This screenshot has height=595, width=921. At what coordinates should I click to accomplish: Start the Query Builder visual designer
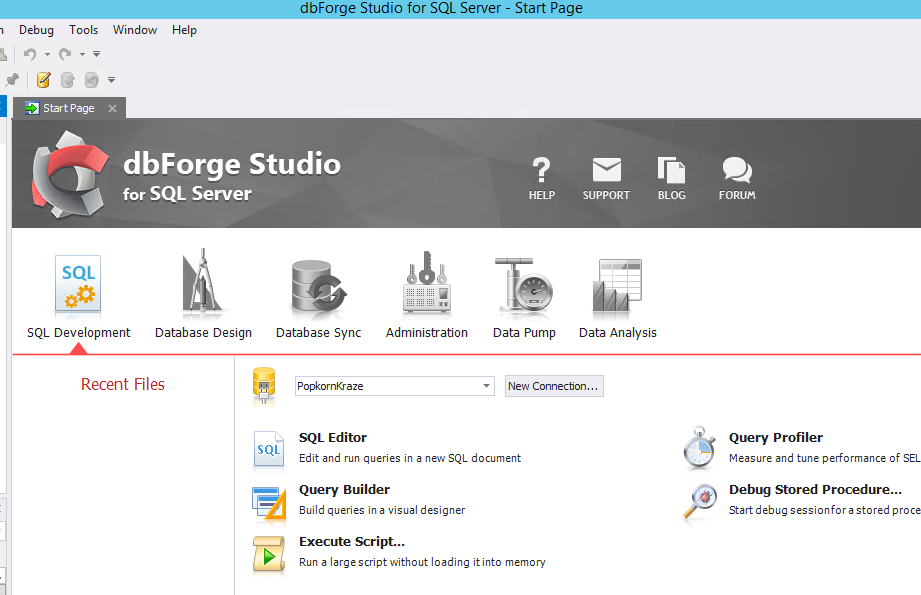pyautogui.click(x=343, y=490)
